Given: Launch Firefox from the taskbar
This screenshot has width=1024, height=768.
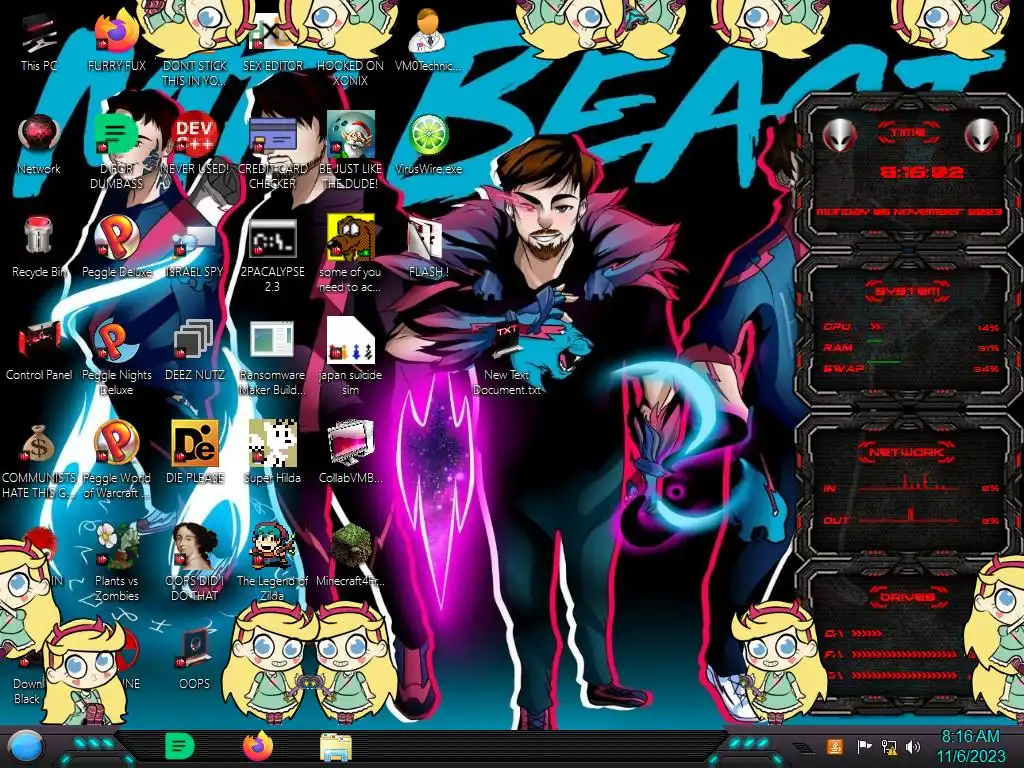Looking at the screenshot, I should 258,746.
